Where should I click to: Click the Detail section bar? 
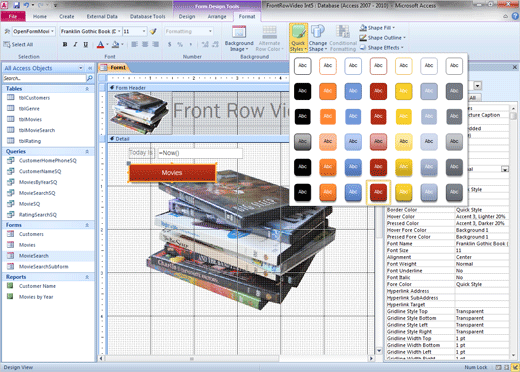pos(199,139)
